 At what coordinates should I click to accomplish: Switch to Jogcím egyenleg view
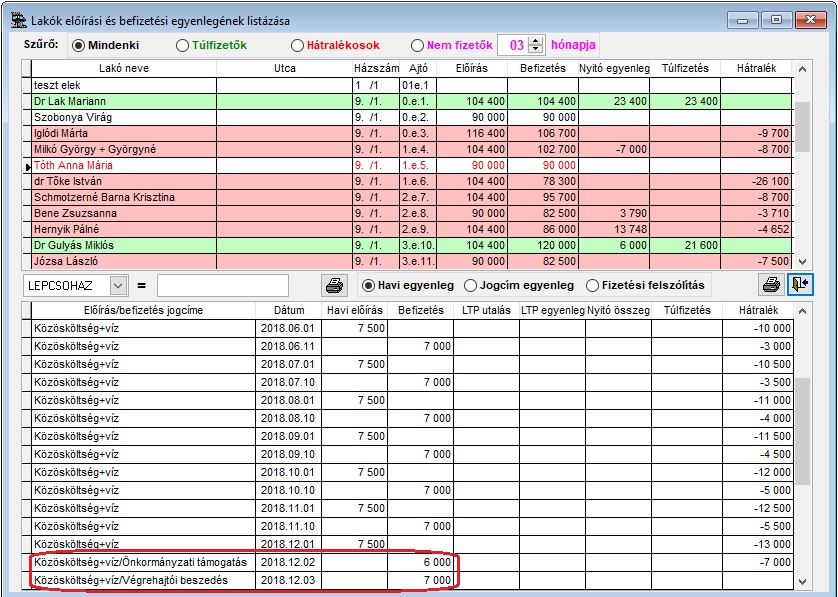[x=471, y=285]
